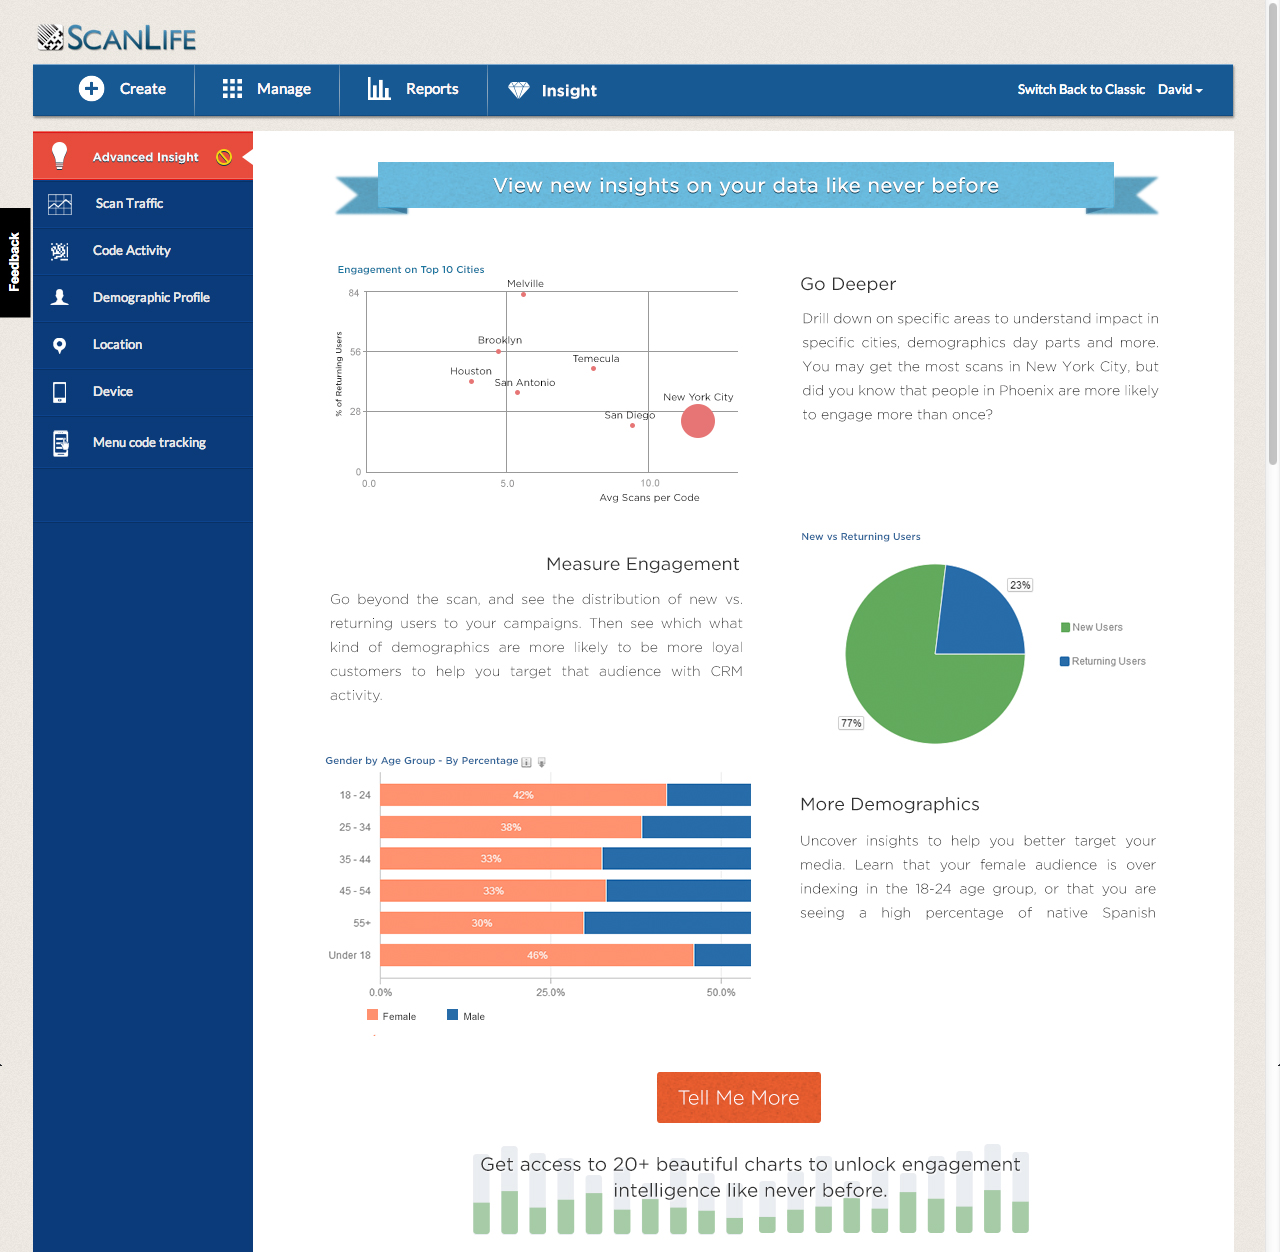Click the Male legend color swatch
Image resolution: width=1280 pixels, height=1252 pixels.
tap(453, 1015)
